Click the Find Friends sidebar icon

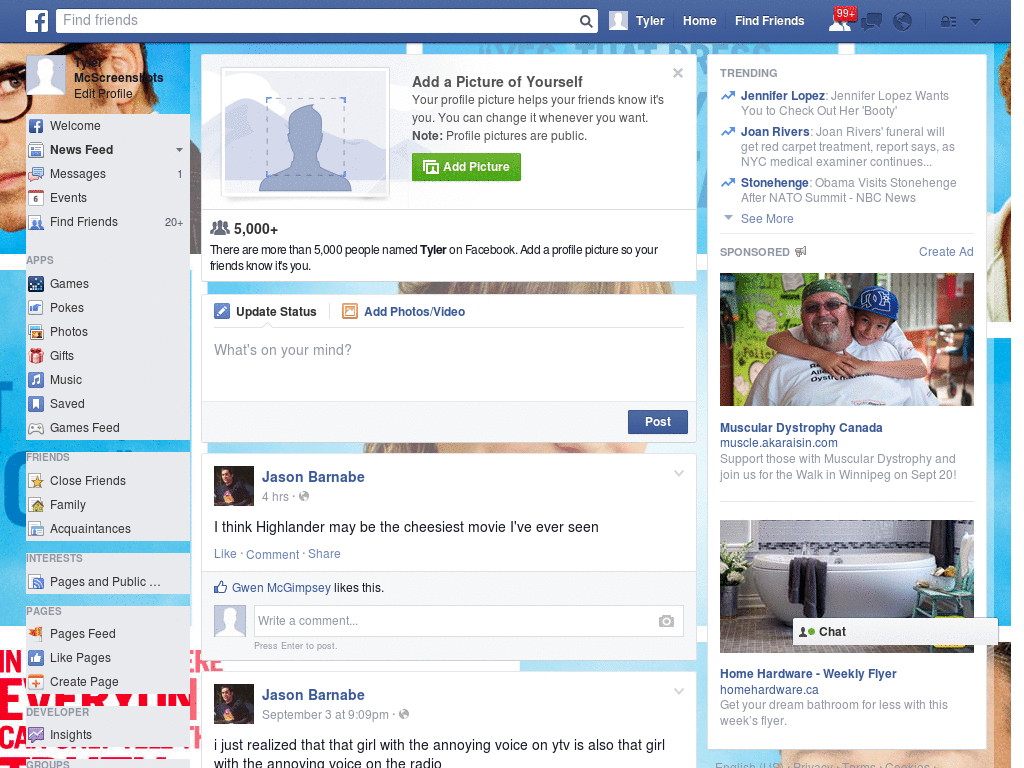click(x=36, y=223)
